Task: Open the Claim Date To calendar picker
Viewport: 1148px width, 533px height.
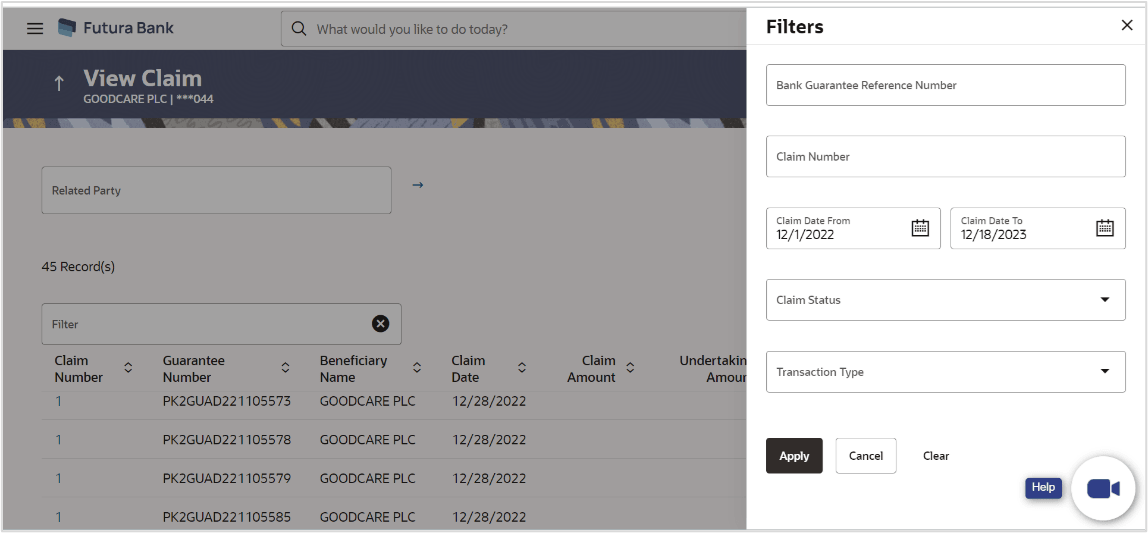Action: (1104, 228)
